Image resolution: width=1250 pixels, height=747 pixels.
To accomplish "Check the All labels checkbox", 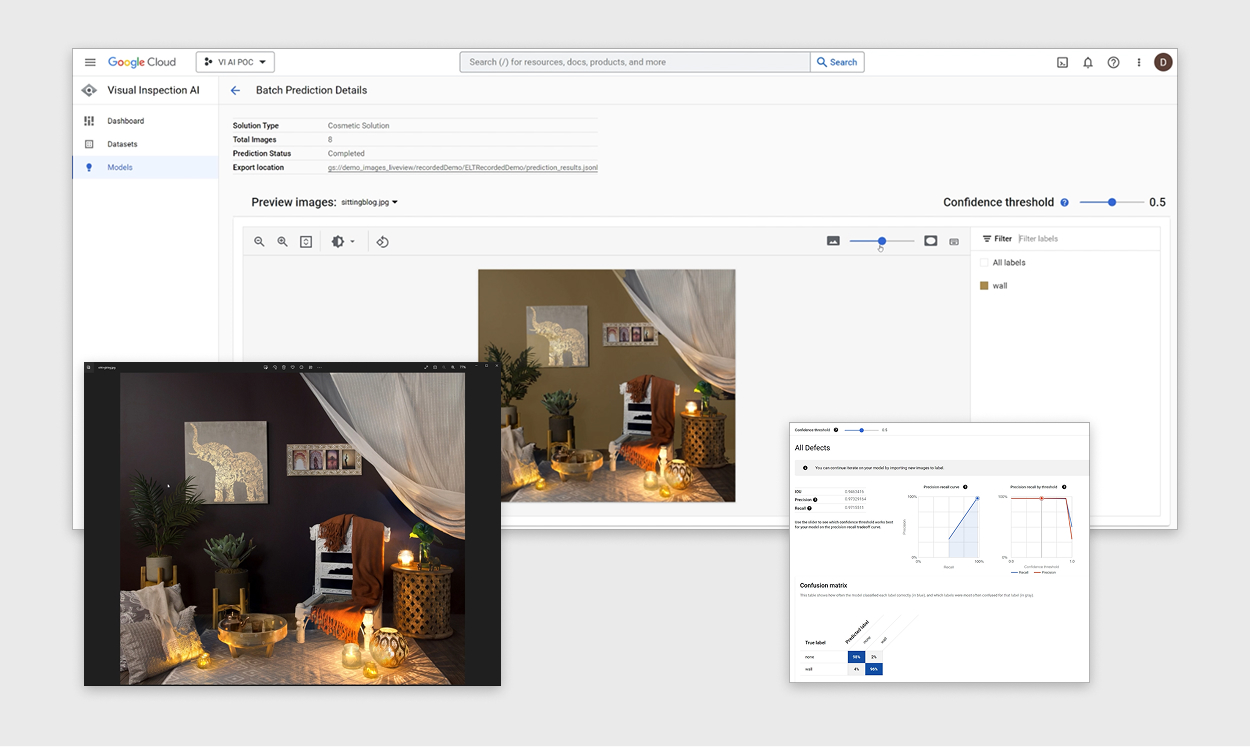I will pyautogui.click(x=984, y=263).
